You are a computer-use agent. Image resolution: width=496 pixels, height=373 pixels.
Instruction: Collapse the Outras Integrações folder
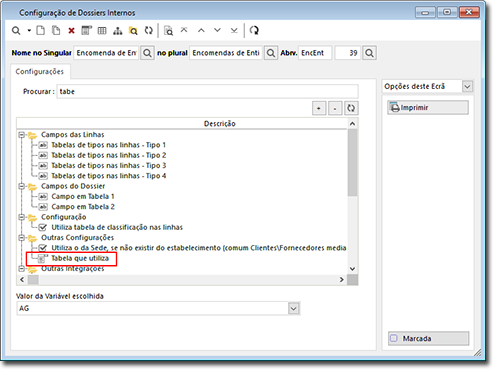22,269
